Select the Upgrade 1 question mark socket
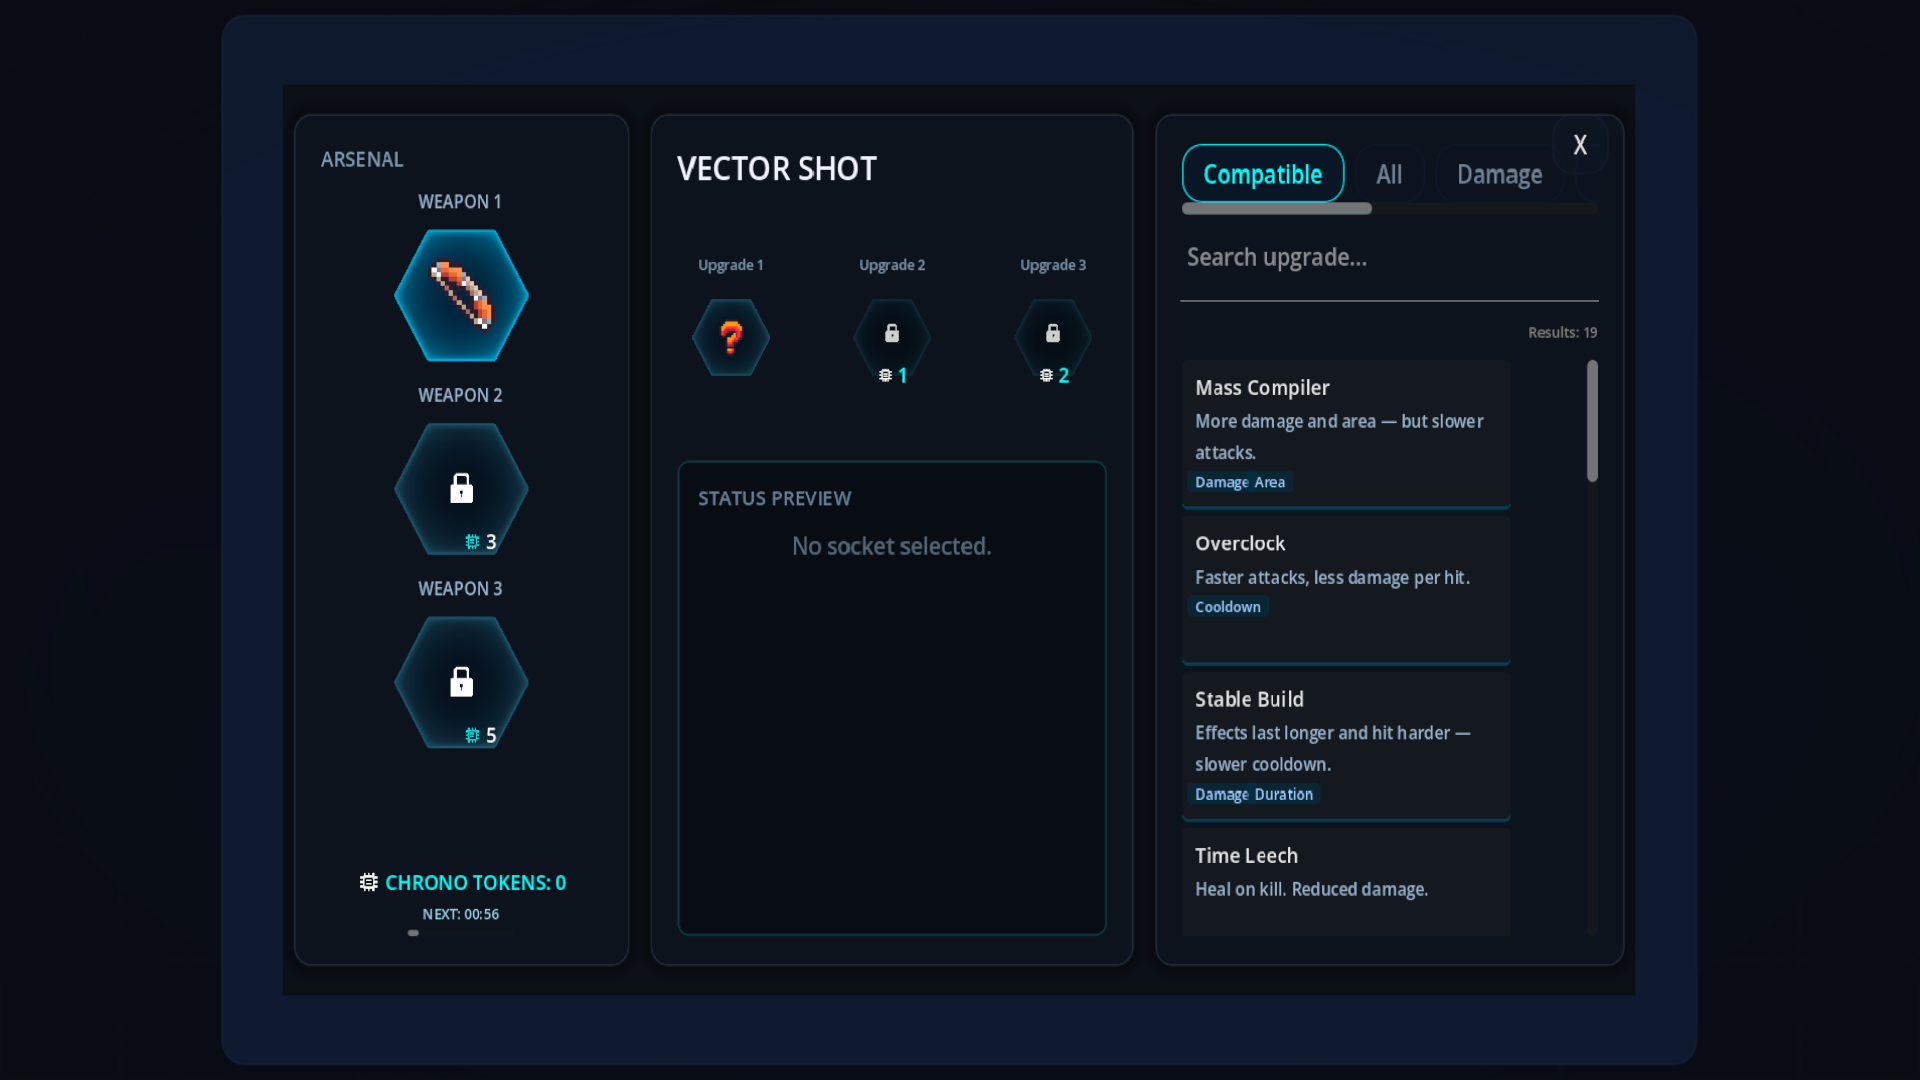Viewport: 1920px width, 1080px height. click(x=731, y=337)
